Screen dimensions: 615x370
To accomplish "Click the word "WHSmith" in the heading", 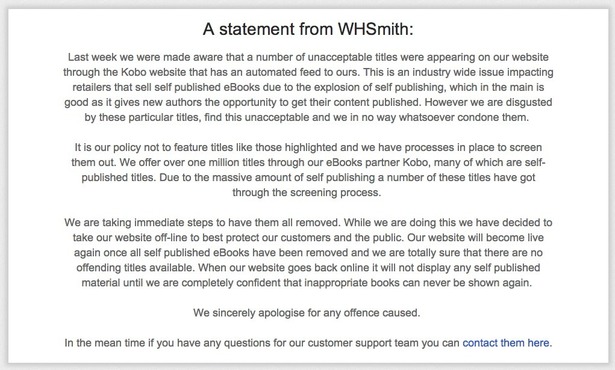I will pyautogui.click(x=374, y=29).
